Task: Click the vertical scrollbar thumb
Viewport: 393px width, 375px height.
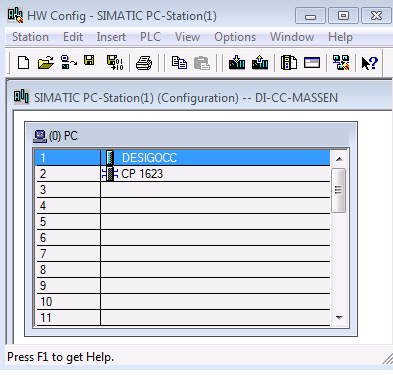Action: pyautogui.click(x=339, y=190)
